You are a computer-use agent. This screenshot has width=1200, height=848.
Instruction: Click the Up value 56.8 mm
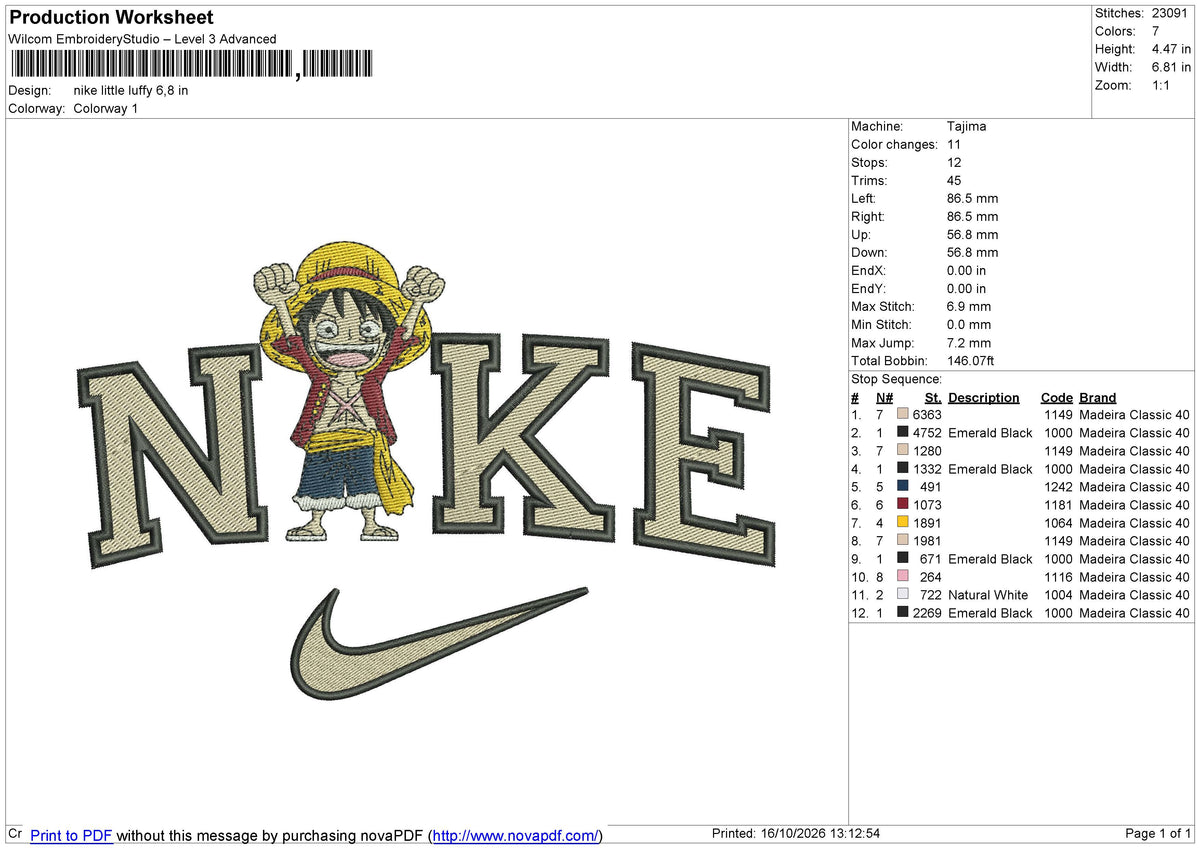(972, 234)
